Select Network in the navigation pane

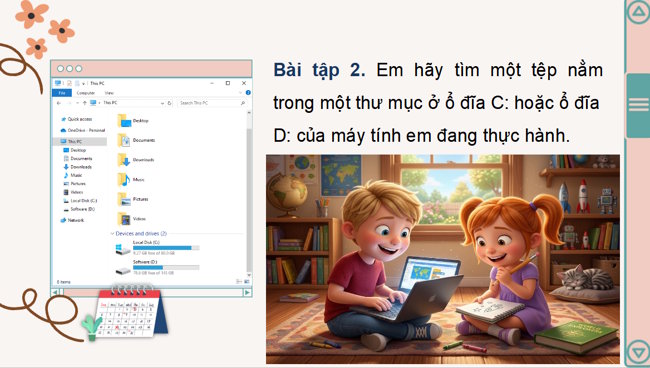click(x=72, y=220)
